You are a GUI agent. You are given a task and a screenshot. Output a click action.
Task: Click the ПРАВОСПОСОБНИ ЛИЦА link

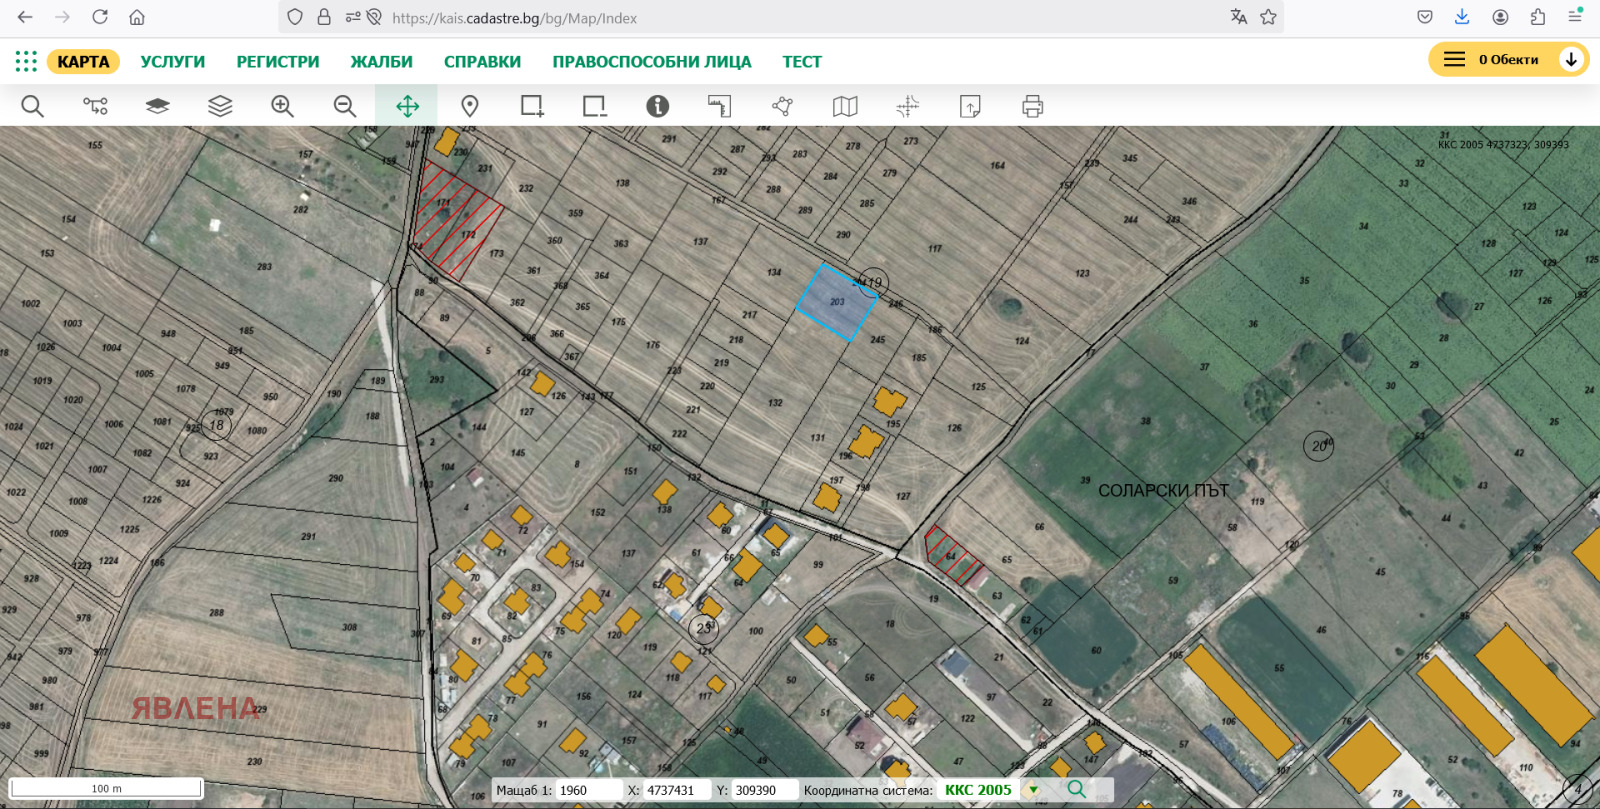651,62
